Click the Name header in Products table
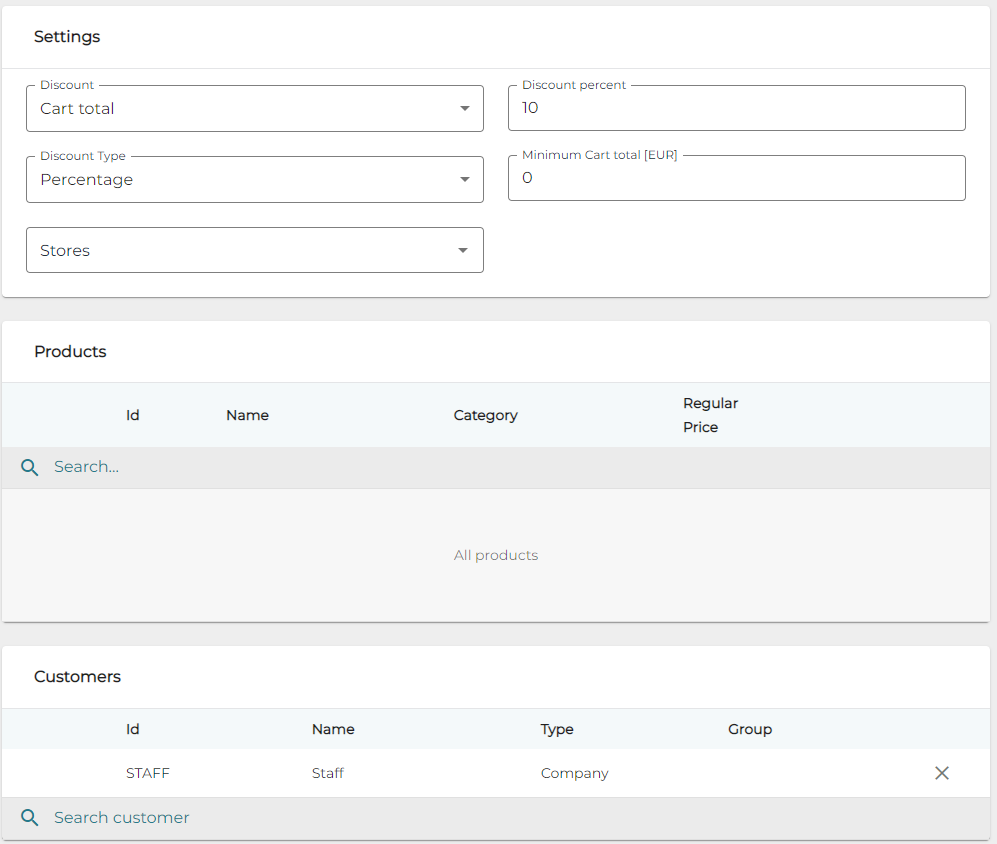 pos(247,415)
